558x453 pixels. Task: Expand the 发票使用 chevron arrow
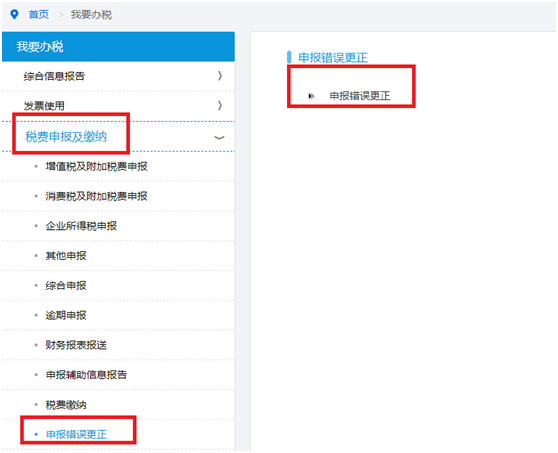(x=220, y=106)
